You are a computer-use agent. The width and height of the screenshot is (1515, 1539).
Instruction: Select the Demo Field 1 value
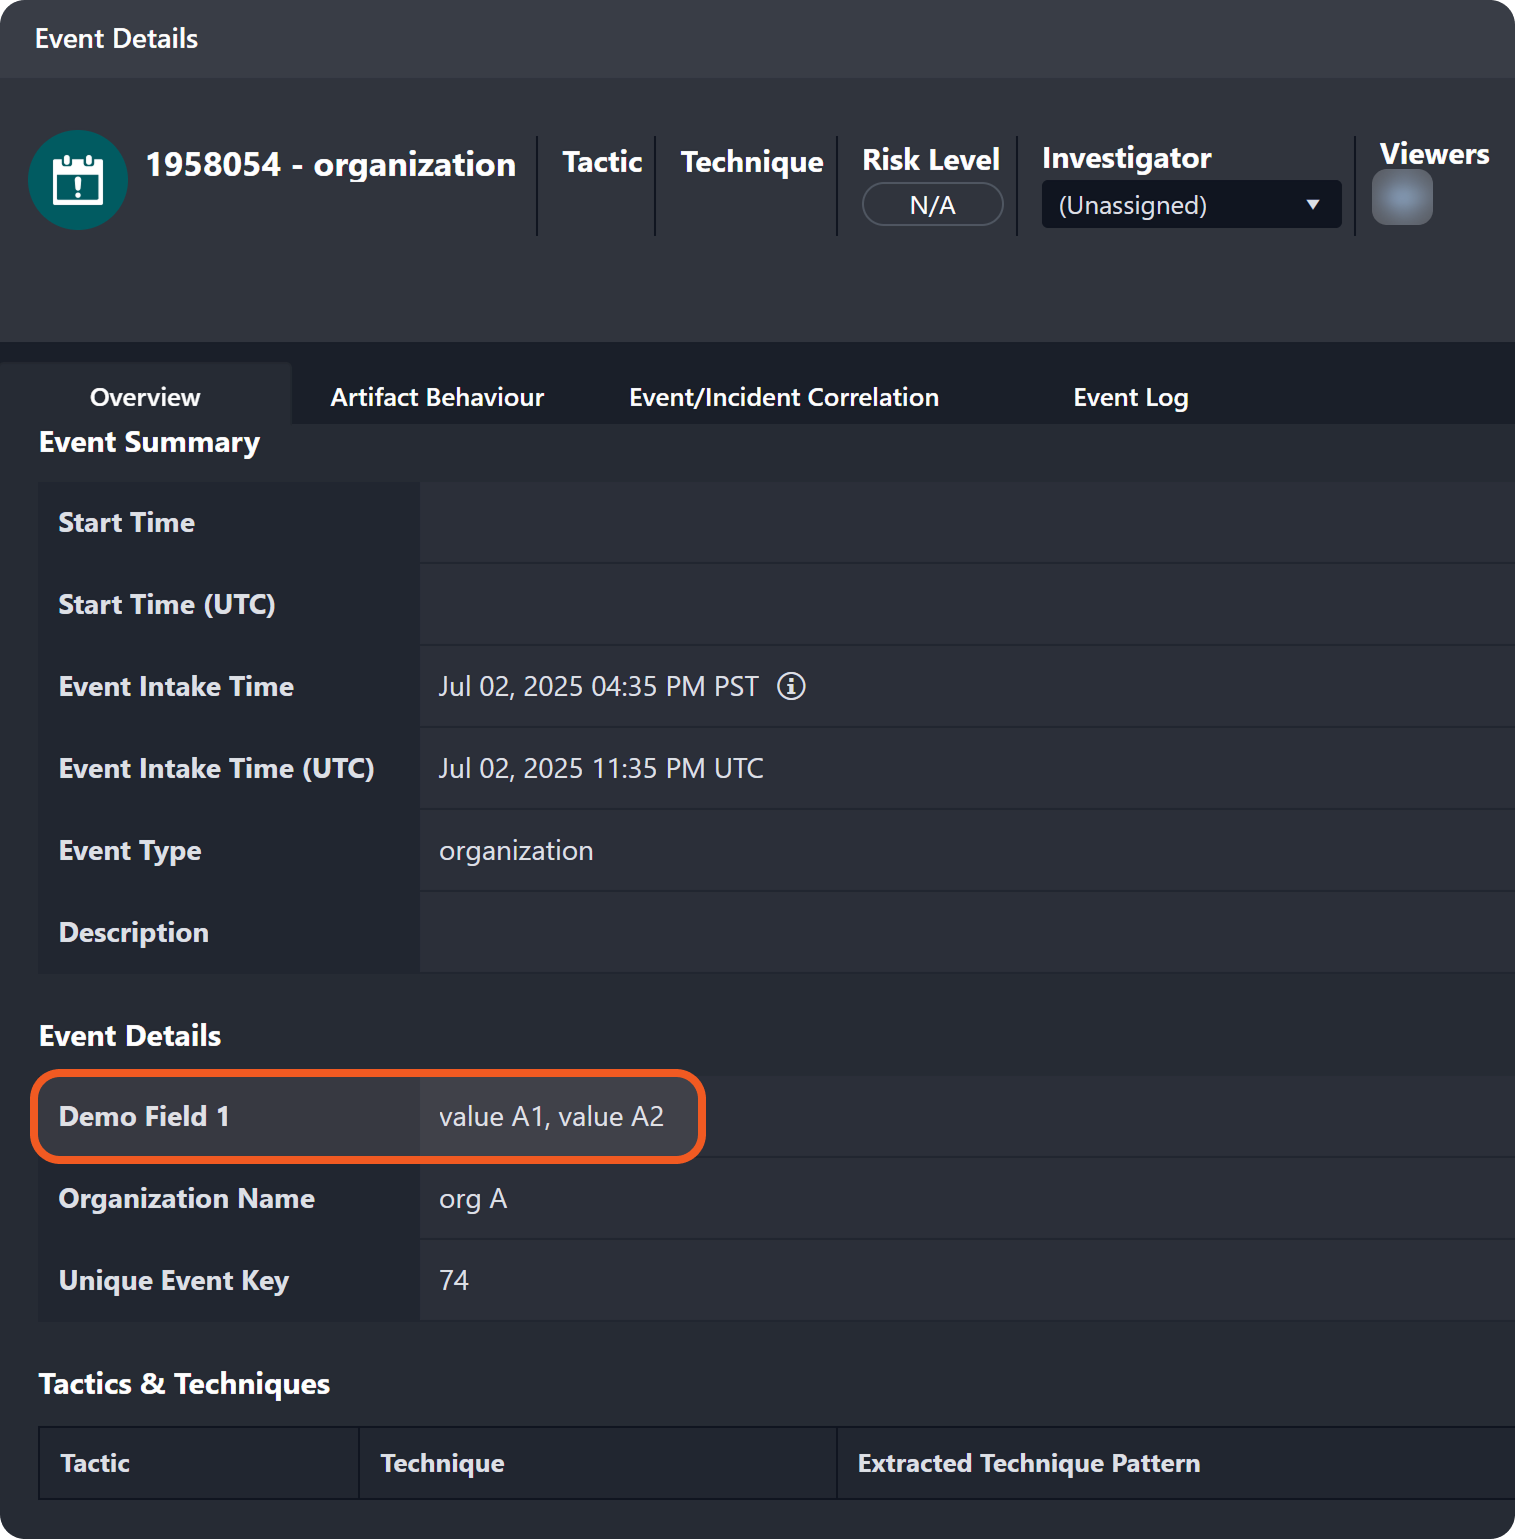point(551,1116)
